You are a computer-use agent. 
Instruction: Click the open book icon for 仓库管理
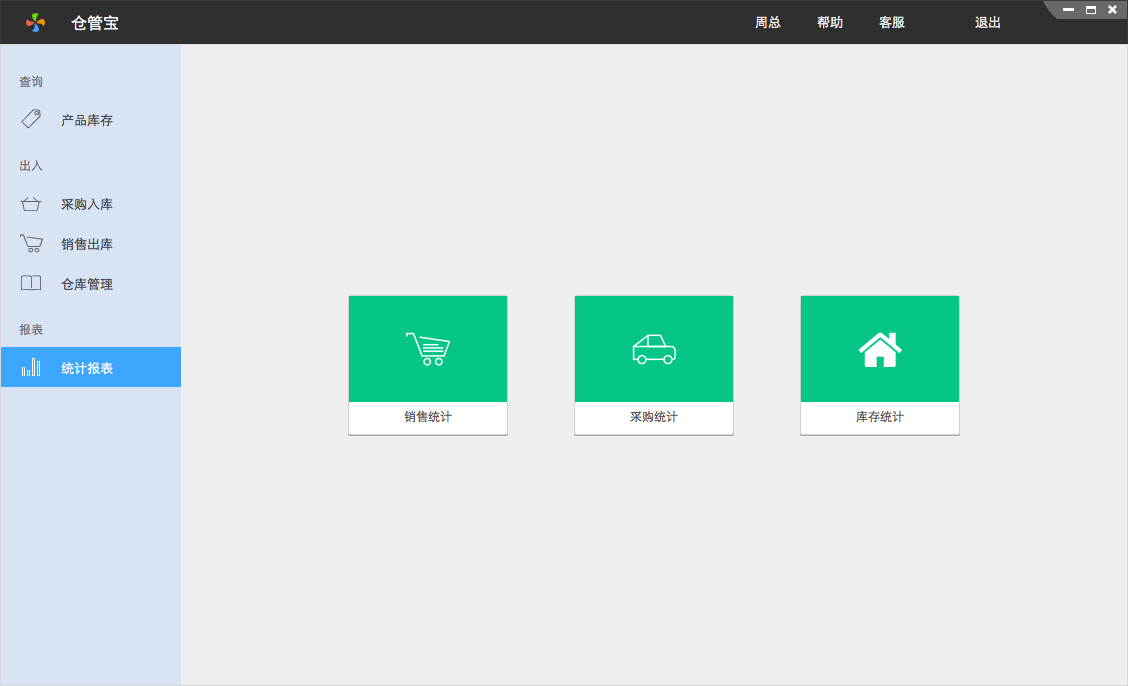[x=31, y=284]
